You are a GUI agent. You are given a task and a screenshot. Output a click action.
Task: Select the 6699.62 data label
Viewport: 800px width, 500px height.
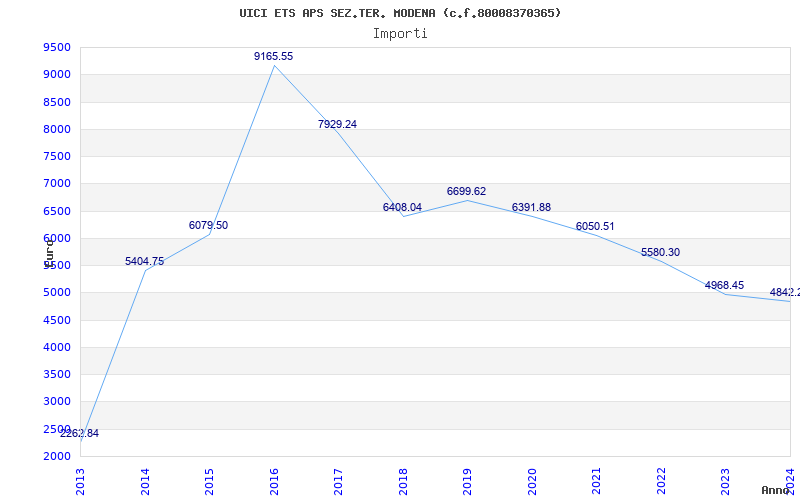click(466, 191)
